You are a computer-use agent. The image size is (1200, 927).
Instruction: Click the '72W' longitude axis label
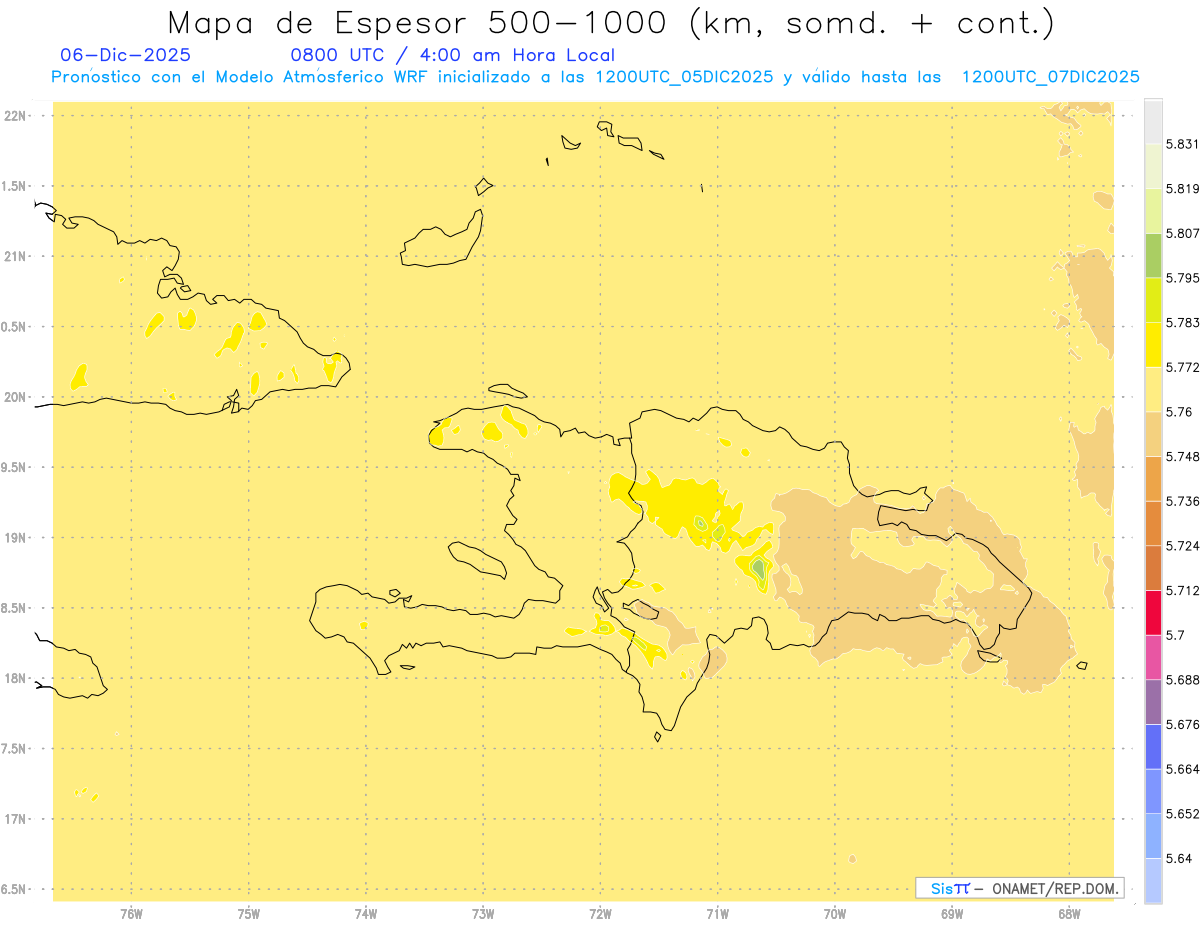[601, 913]
